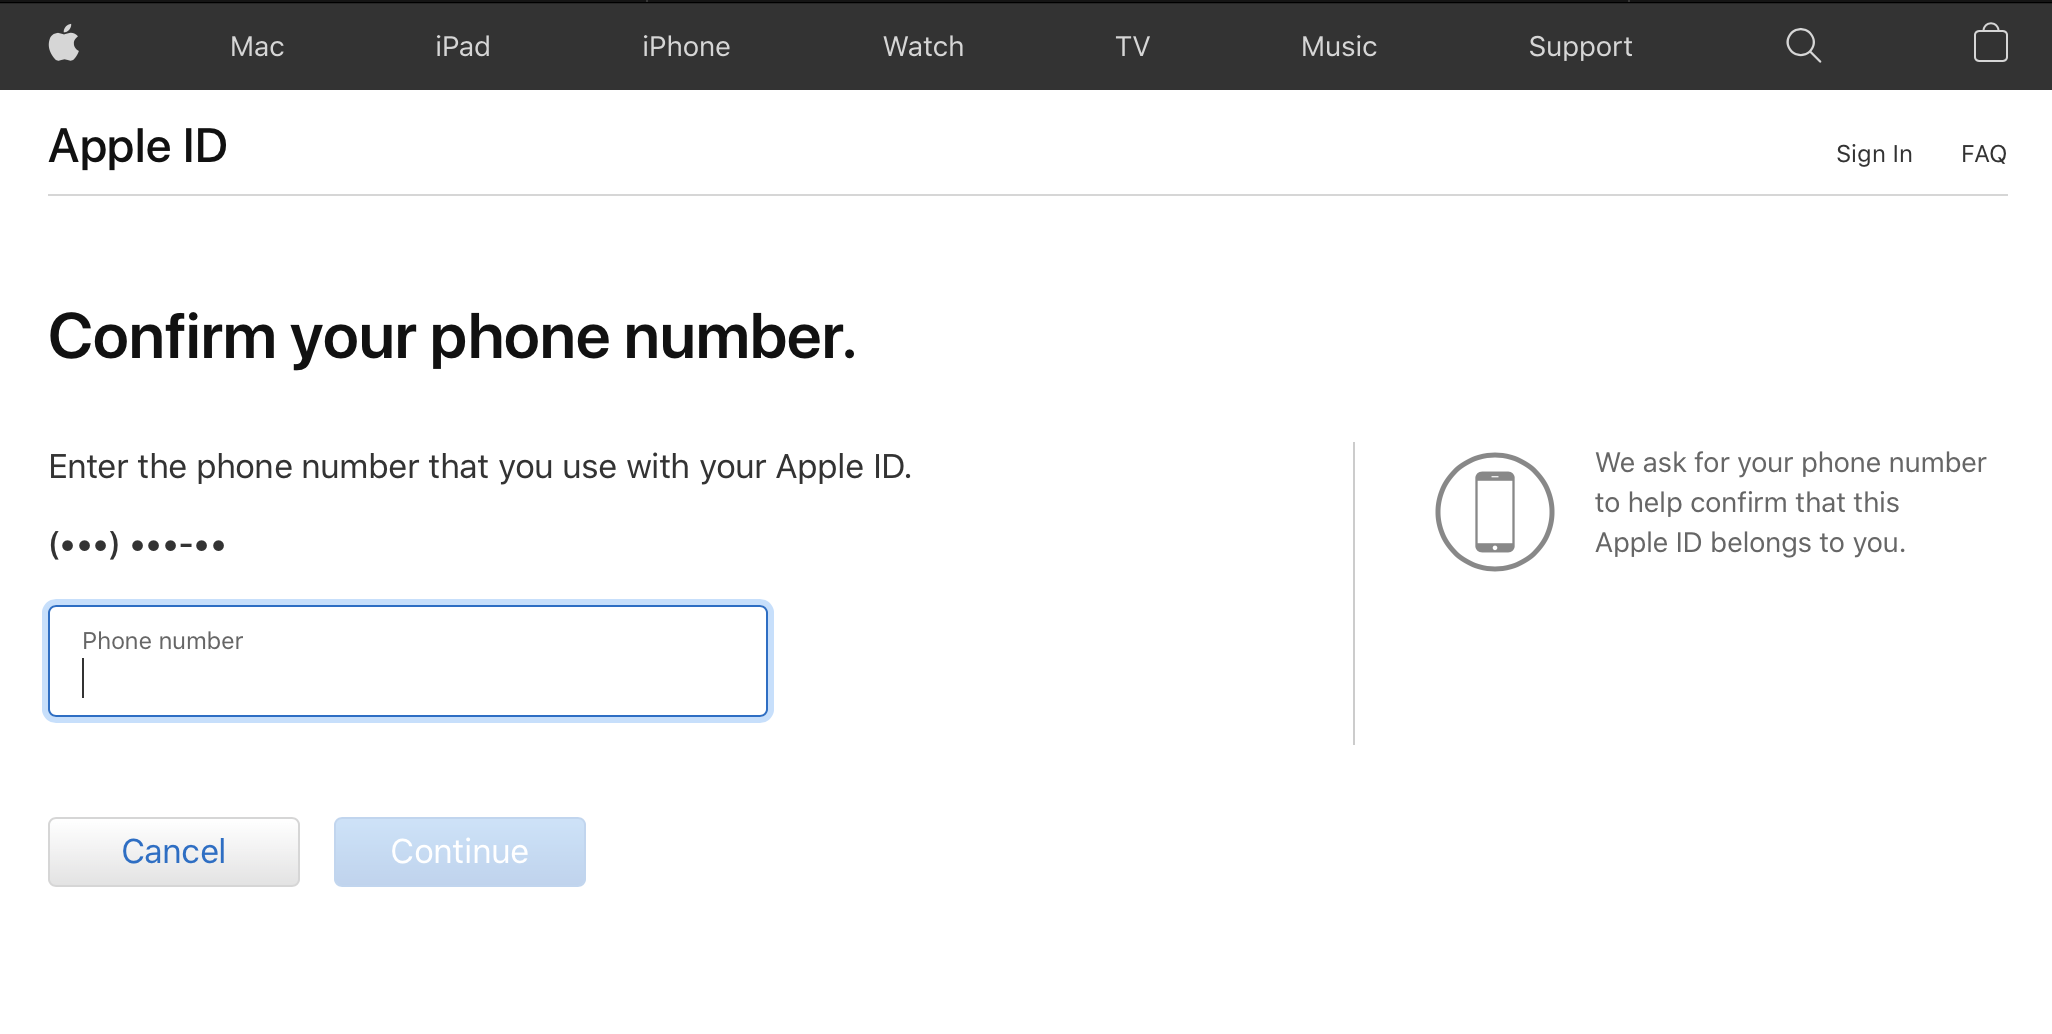This screenshot has height=1034, width=2052.
Task: Click the help text about Apple ID ownership
Action: [1790, 502]
